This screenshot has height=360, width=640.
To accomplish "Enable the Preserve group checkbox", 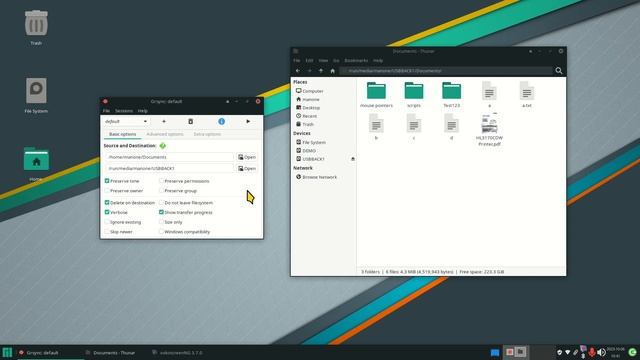I will [161, 191].
